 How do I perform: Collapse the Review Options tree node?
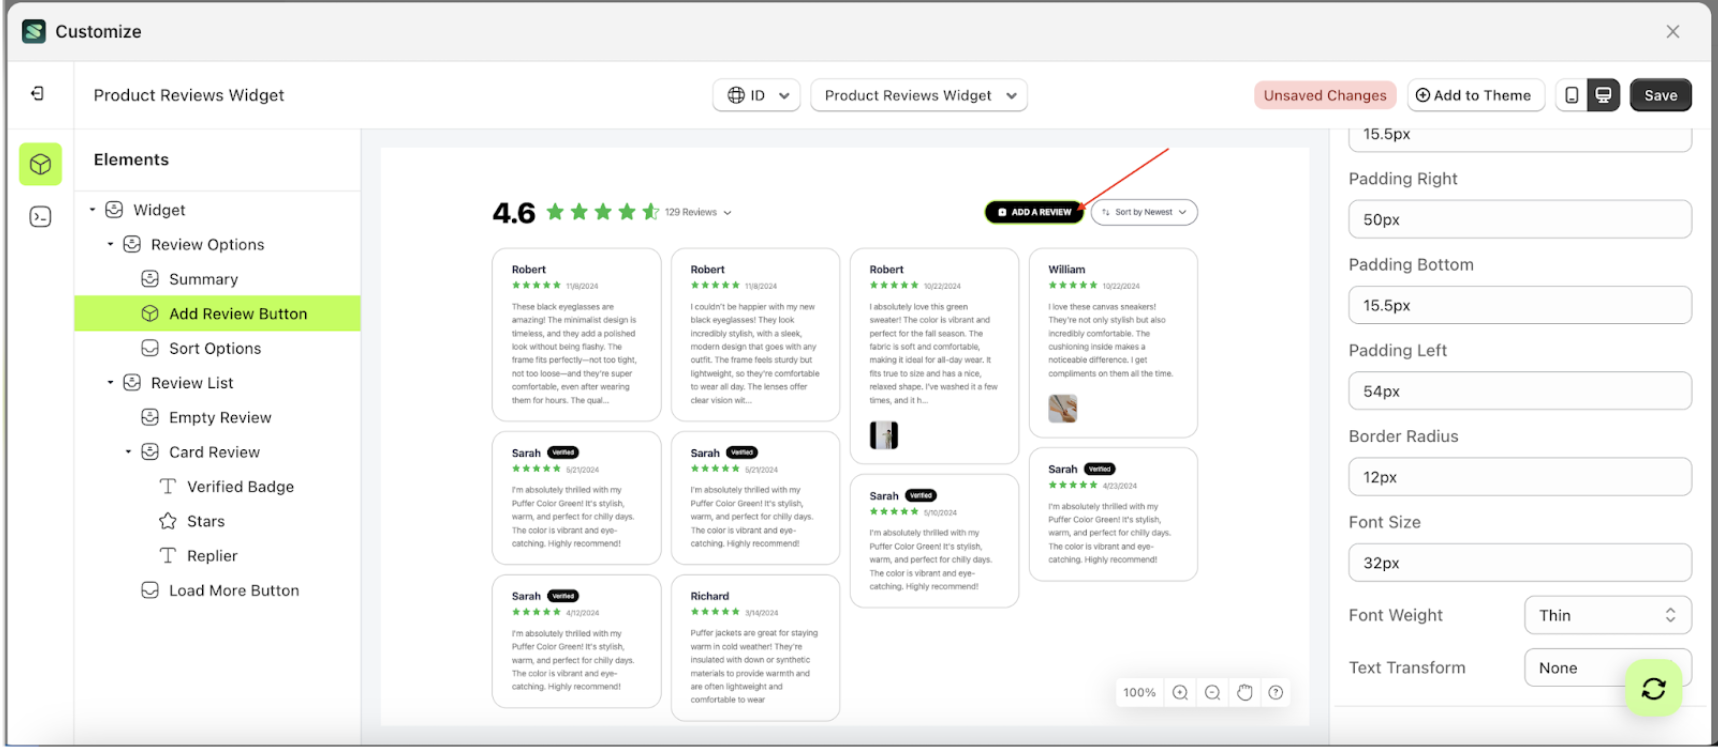(111, 245)
